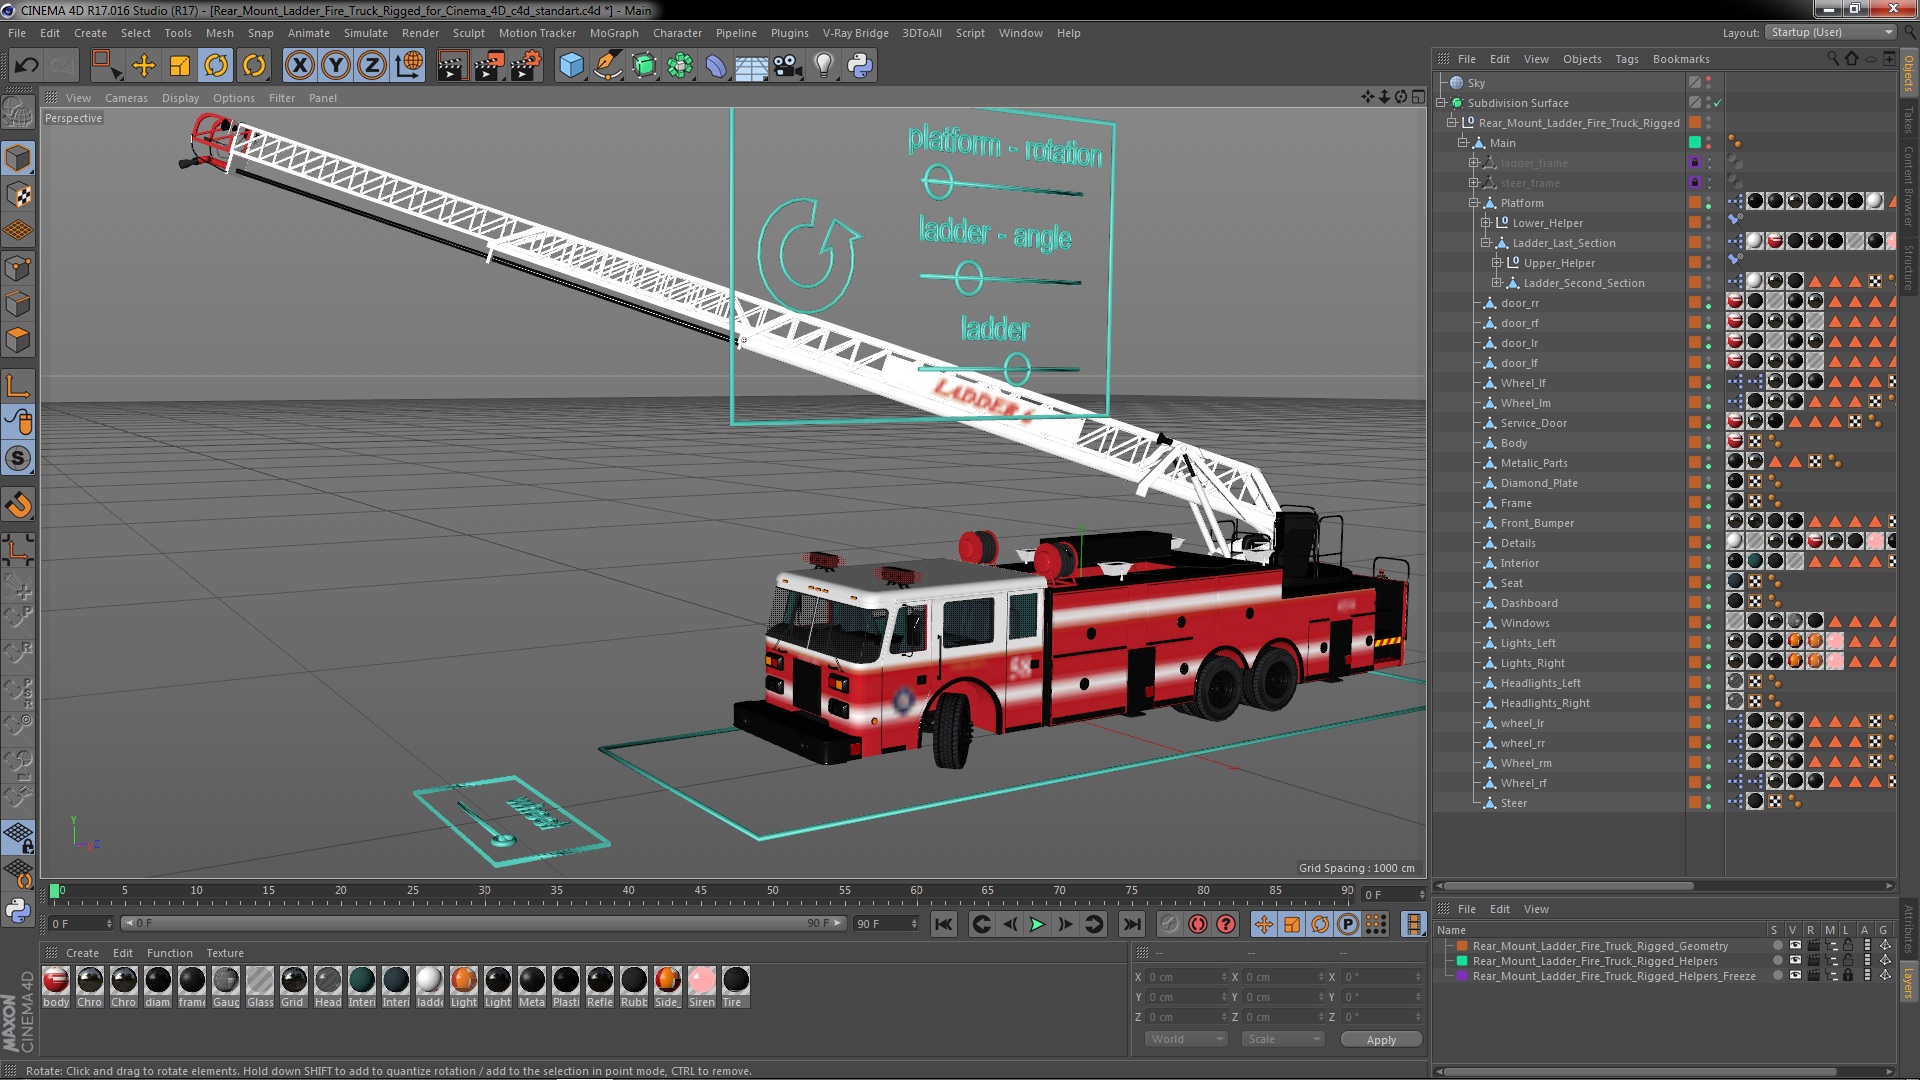Screen dimensions: 1920x1080
Task: Click the Record Active Objects button
Action: click(1169, 924)
